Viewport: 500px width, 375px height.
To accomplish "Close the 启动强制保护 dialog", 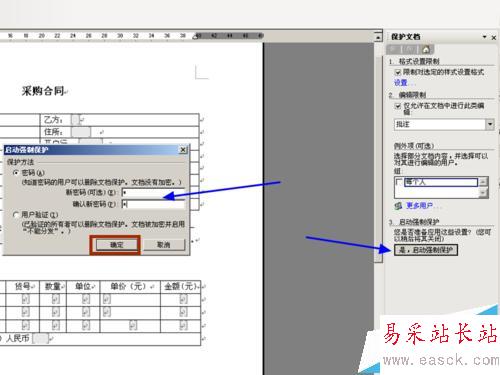I will [x=183, y=150].
